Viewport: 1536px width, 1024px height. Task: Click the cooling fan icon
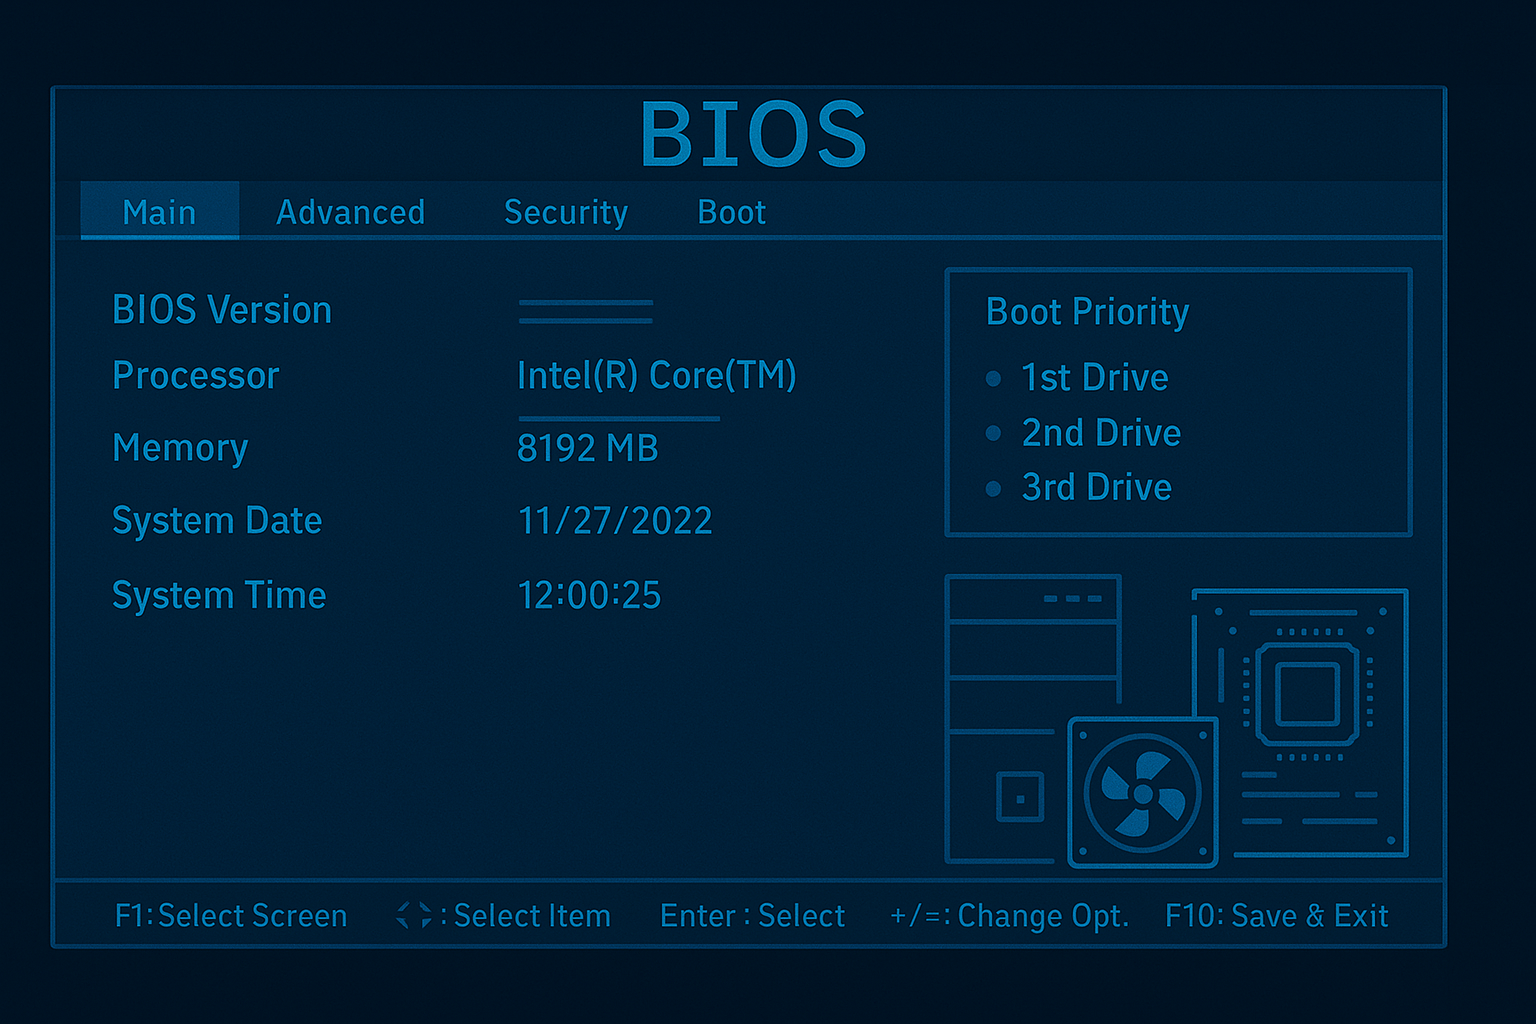click(1143, 793)
